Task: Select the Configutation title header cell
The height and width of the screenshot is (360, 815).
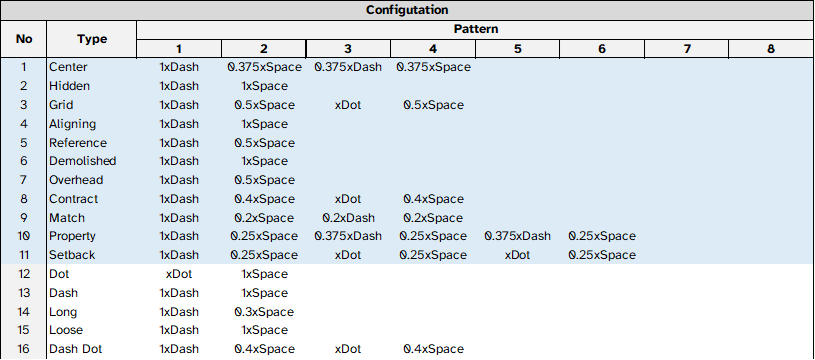Action: [x=407, y=10]
